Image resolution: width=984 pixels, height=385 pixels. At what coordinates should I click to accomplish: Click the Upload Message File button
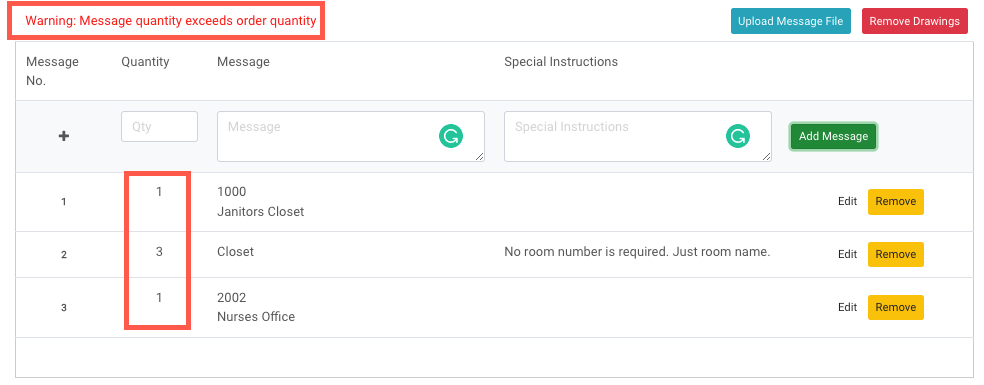(x=791, y=21)
